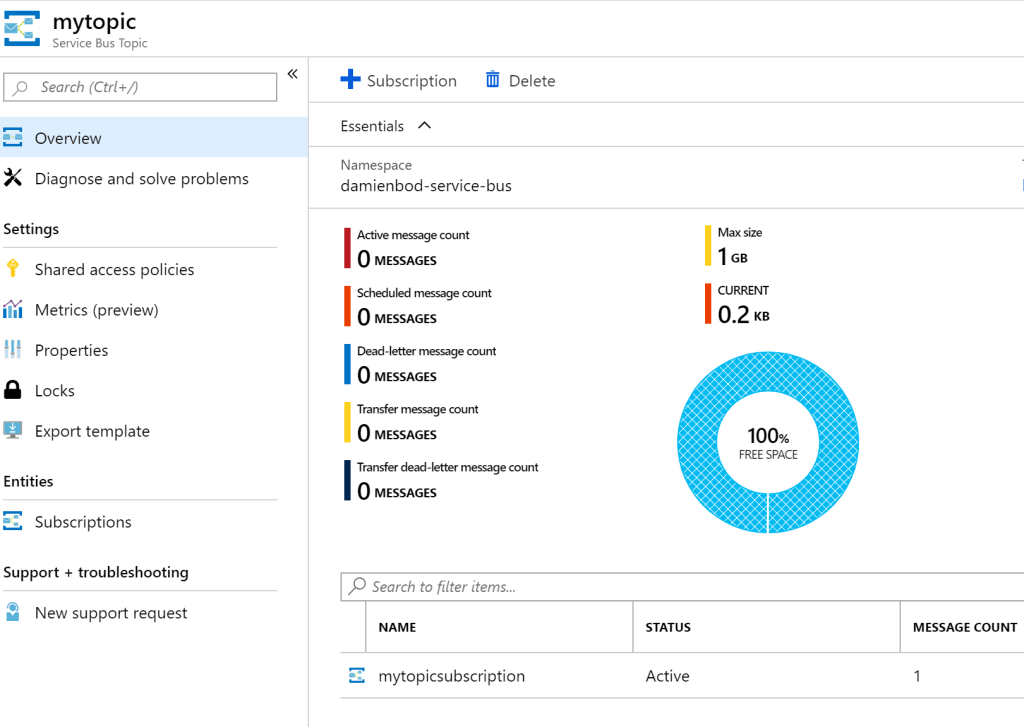1024x727 pixels.
Task: Add a new Subscription
Action: [399, 80]
